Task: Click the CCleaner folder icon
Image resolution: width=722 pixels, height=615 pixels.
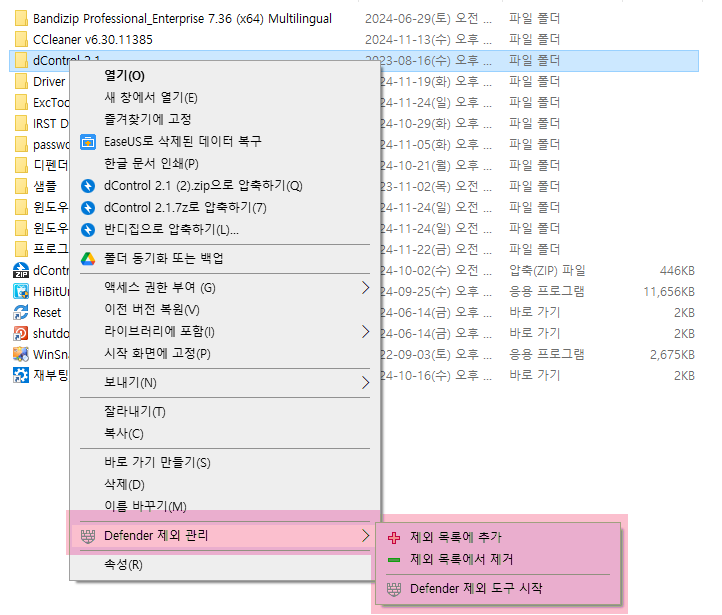Action: [x=21, y=40]
